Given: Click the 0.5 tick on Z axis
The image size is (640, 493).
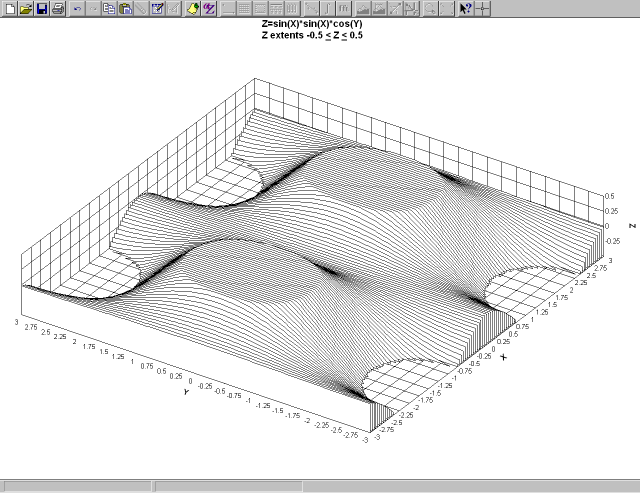Looking at the screenshot, I should point(609,196).
